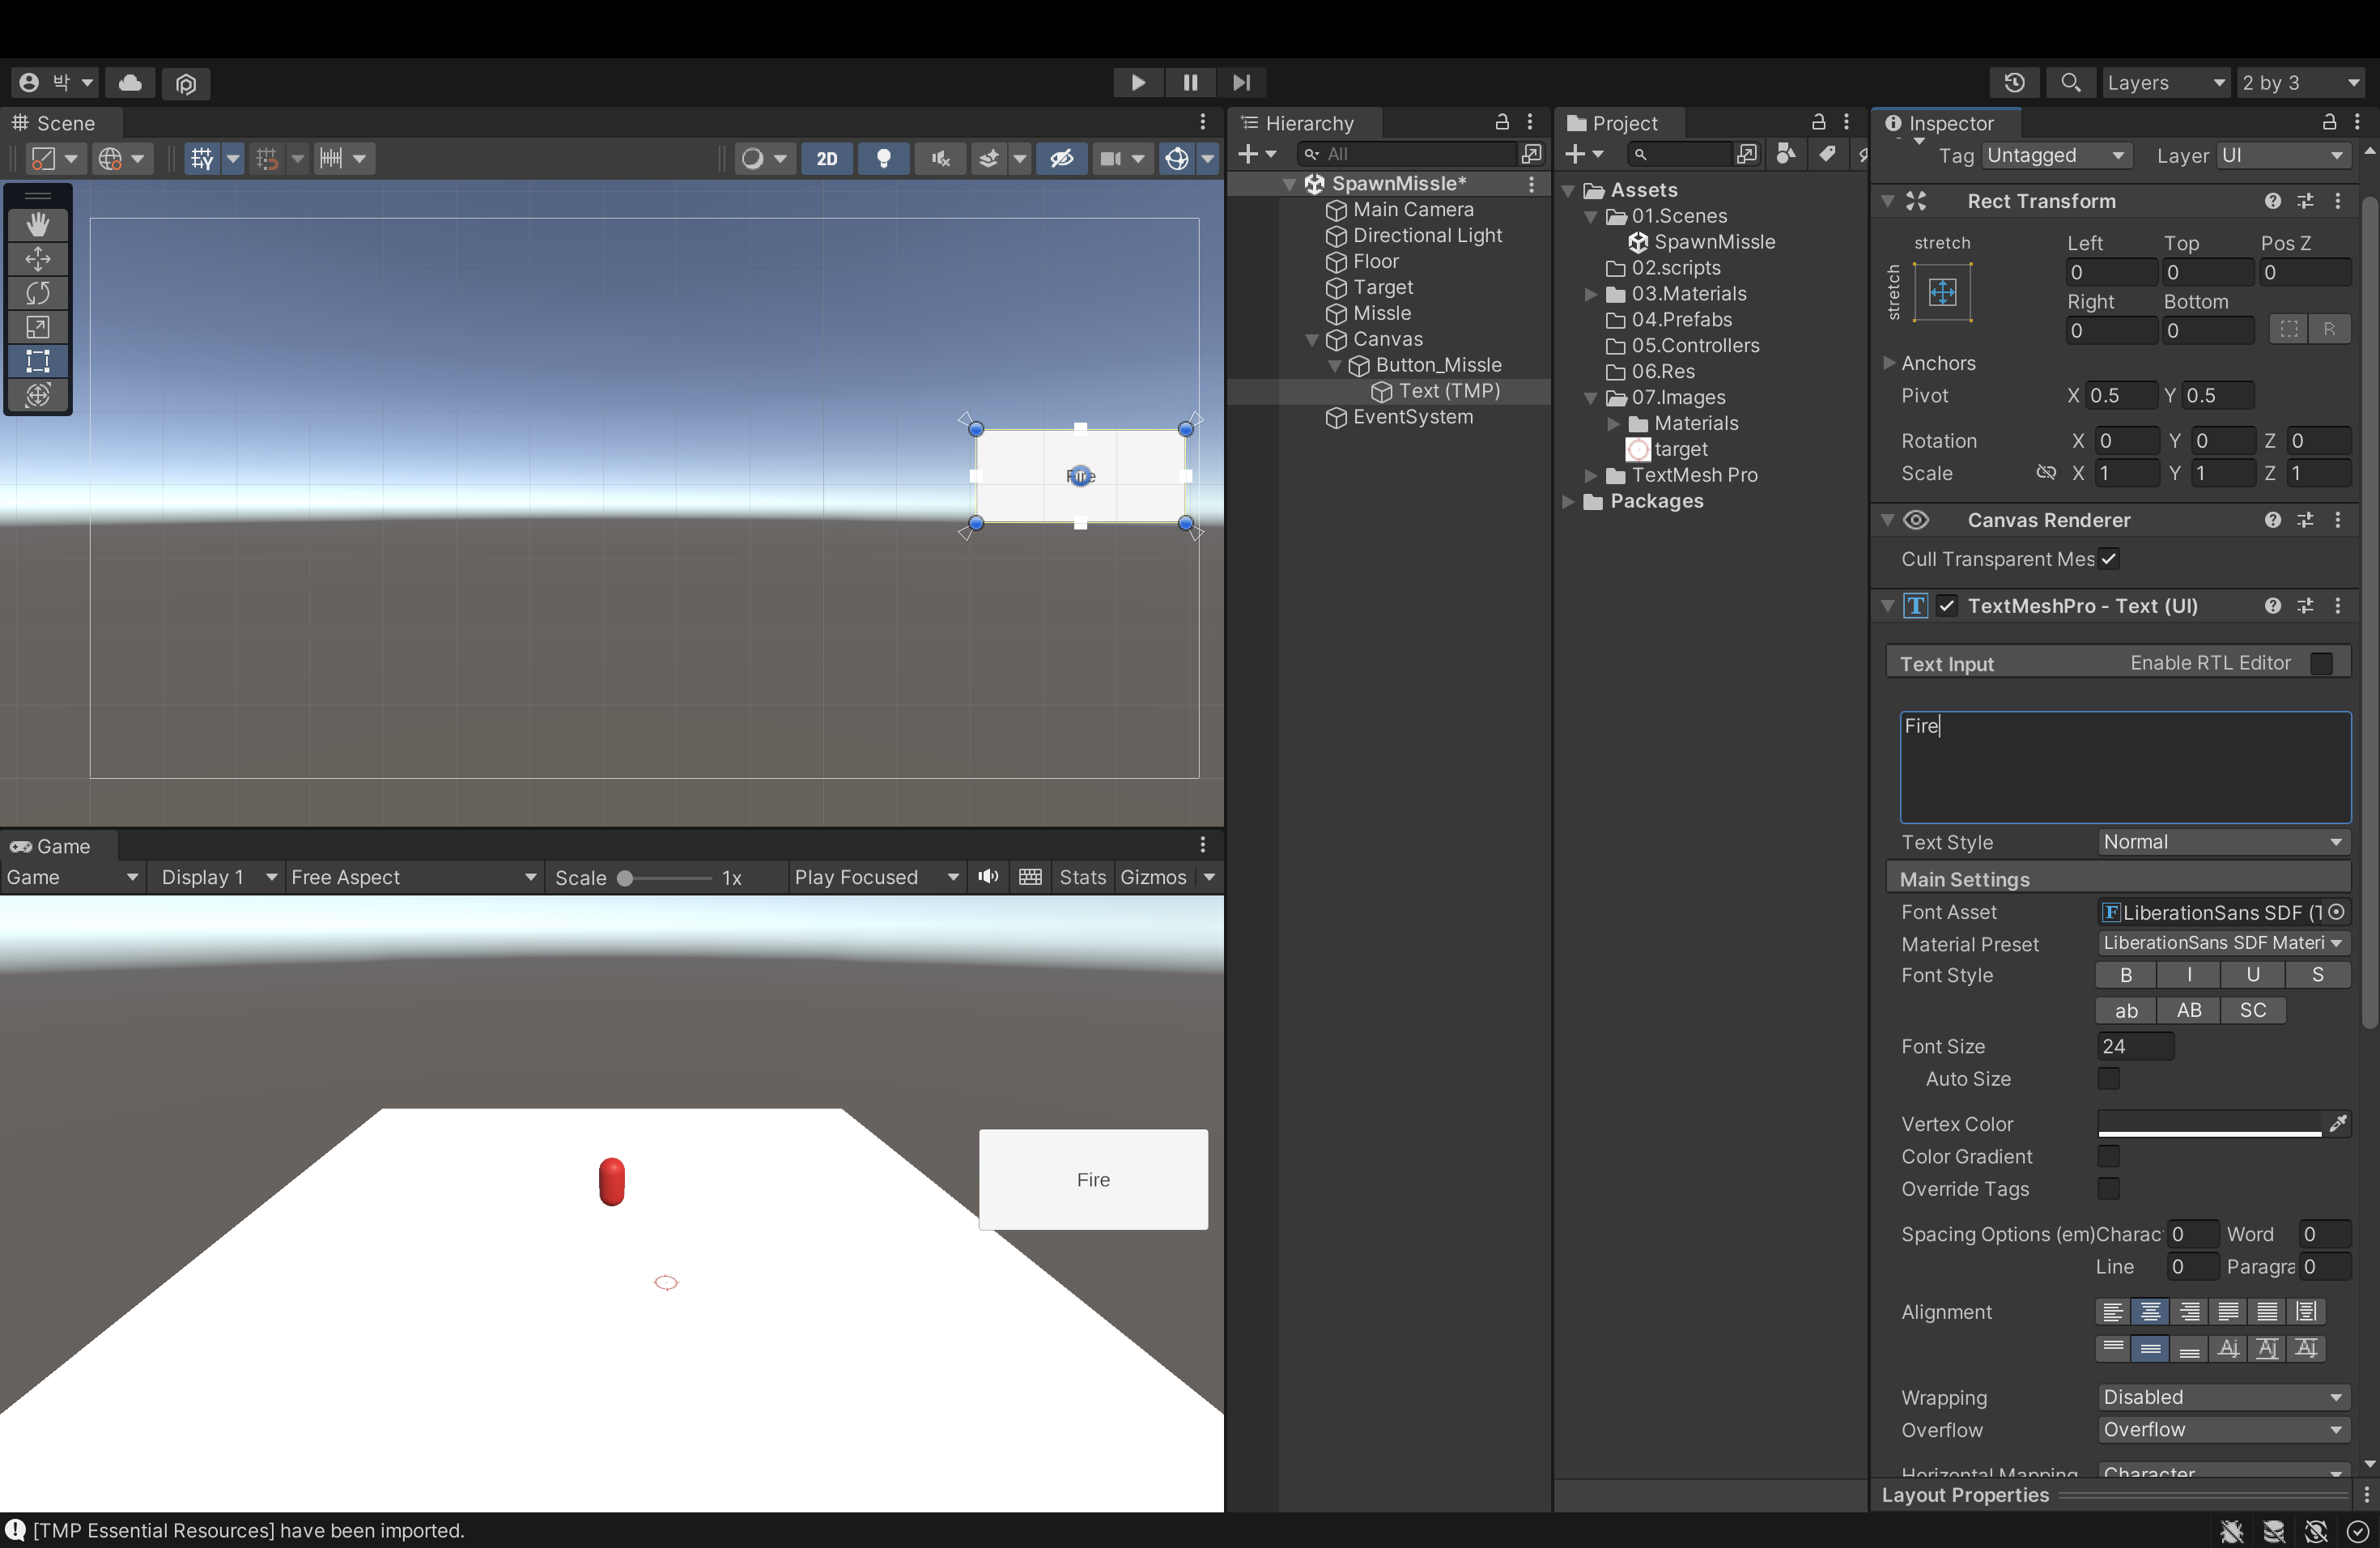Toggle Scene audio mute

(x=940, y=158)
